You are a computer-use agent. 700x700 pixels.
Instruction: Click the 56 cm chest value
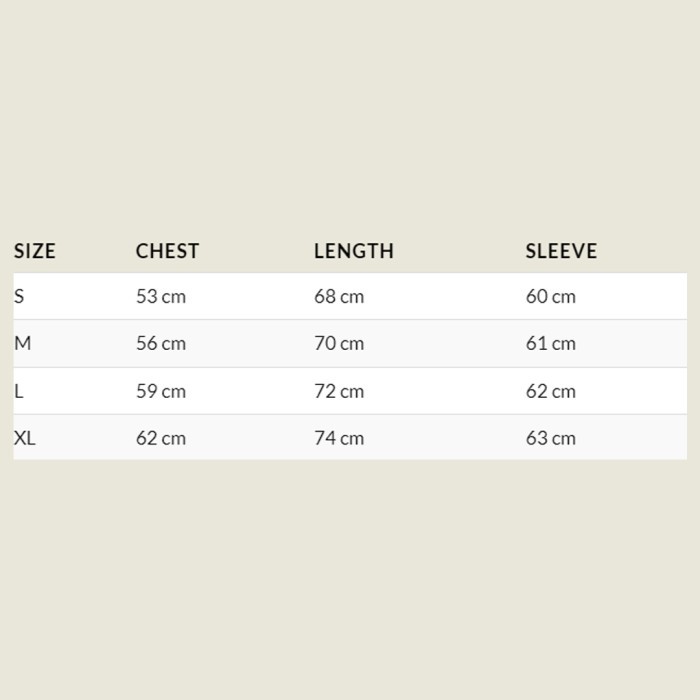tap(161, 343)
